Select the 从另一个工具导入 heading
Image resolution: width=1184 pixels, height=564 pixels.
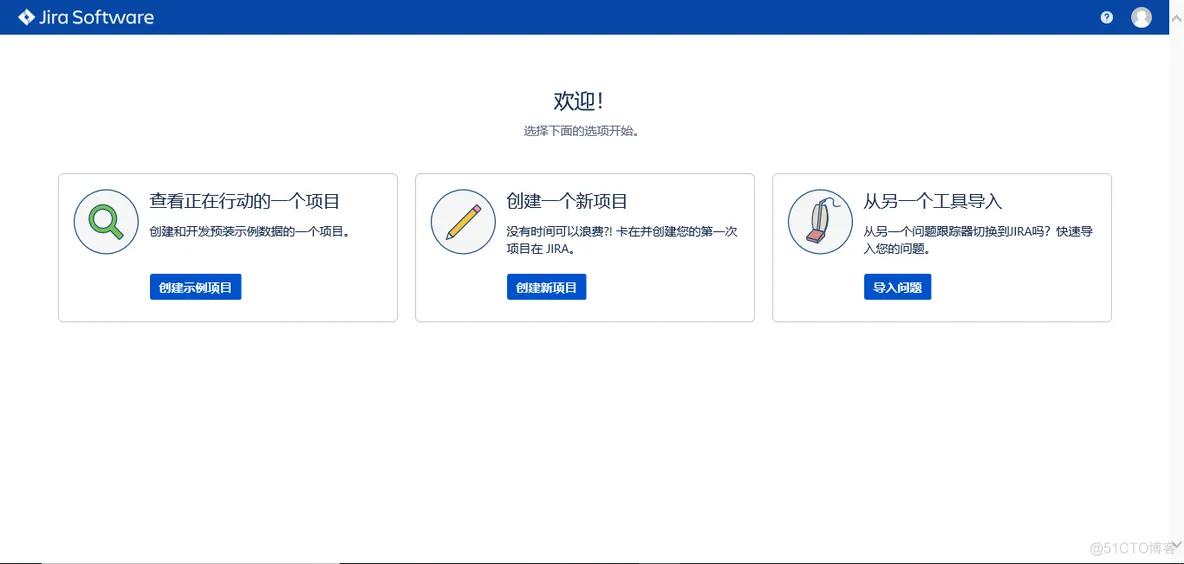tap(933, 201)
